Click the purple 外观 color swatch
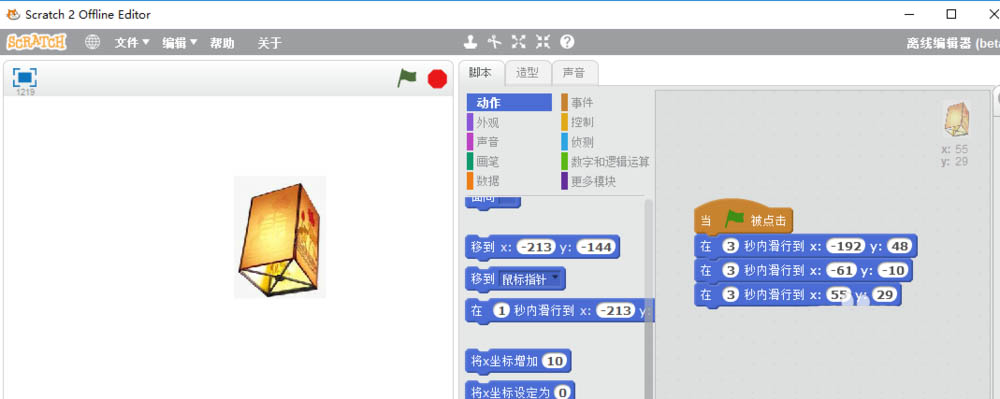The height and width of the screenshot is (399, 1000). pos(470,122)
